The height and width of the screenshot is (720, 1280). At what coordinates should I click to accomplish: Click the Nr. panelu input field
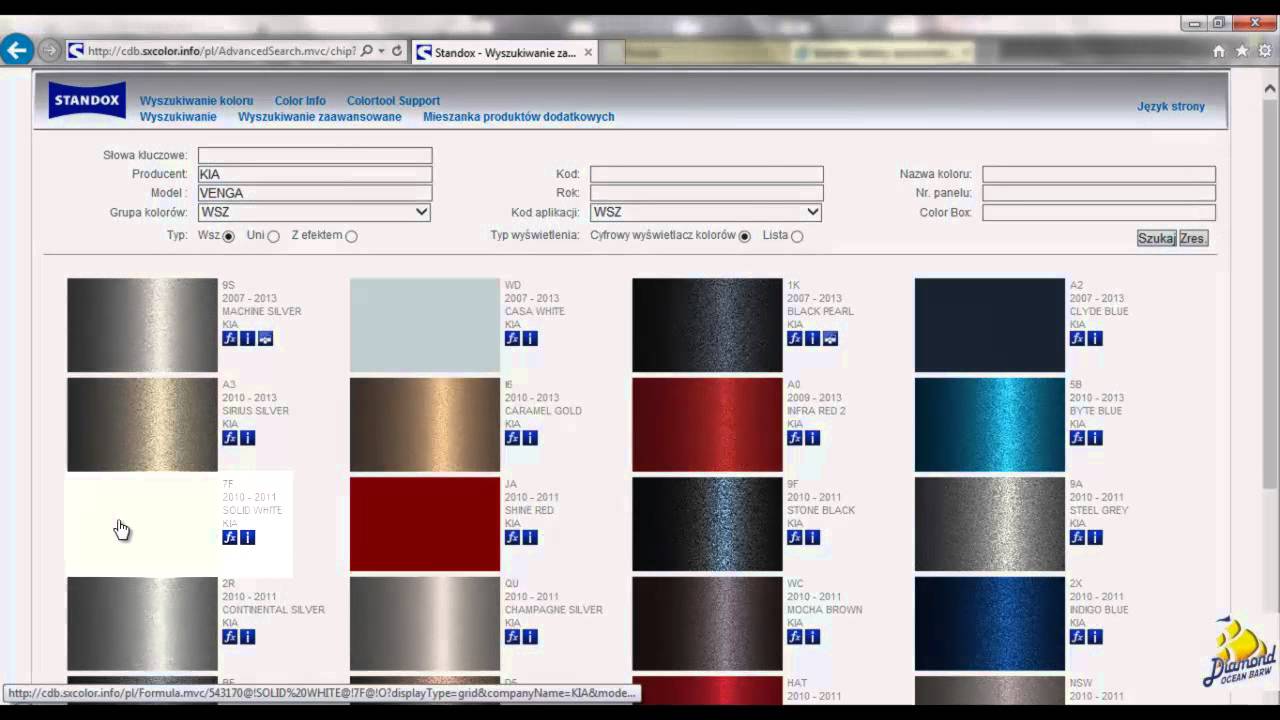point(1099,193)
